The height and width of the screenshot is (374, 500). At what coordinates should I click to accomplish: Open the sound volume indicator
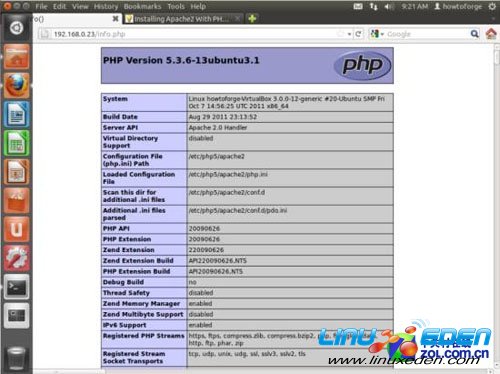pyautogui.click(x=389, y=6)
